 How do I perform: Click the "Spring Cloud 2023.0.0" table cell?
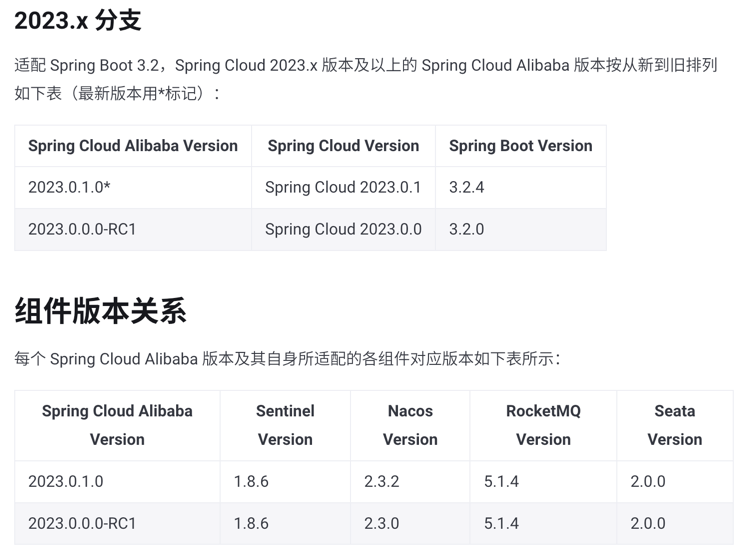343,230
